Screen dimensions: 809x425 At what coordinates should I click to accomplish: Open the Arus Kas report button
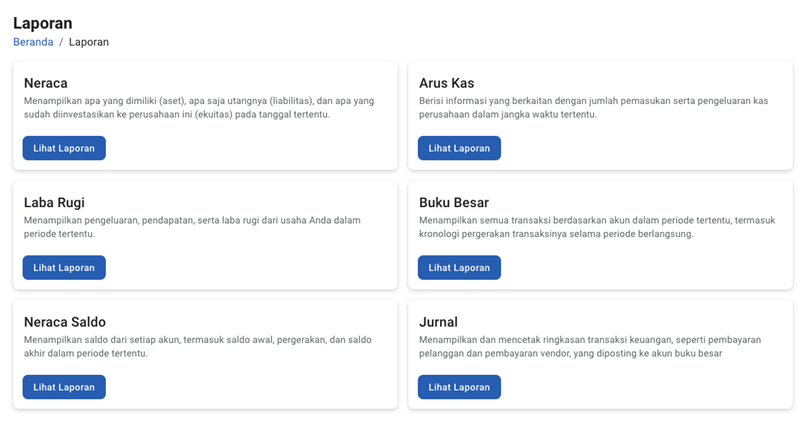pos(459,148)
